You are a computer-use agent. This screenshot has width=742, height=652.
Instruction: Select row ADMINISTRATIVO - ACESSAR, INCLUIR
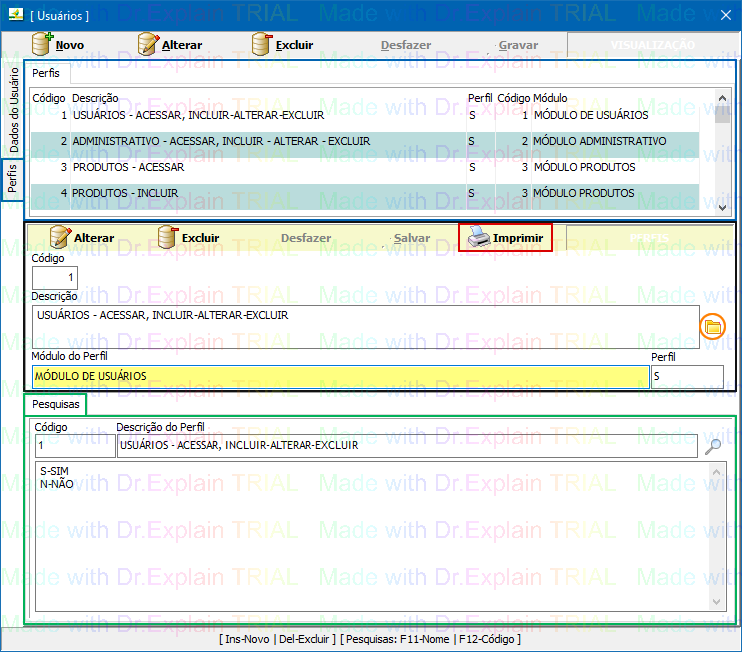click(x=220, y=142)
